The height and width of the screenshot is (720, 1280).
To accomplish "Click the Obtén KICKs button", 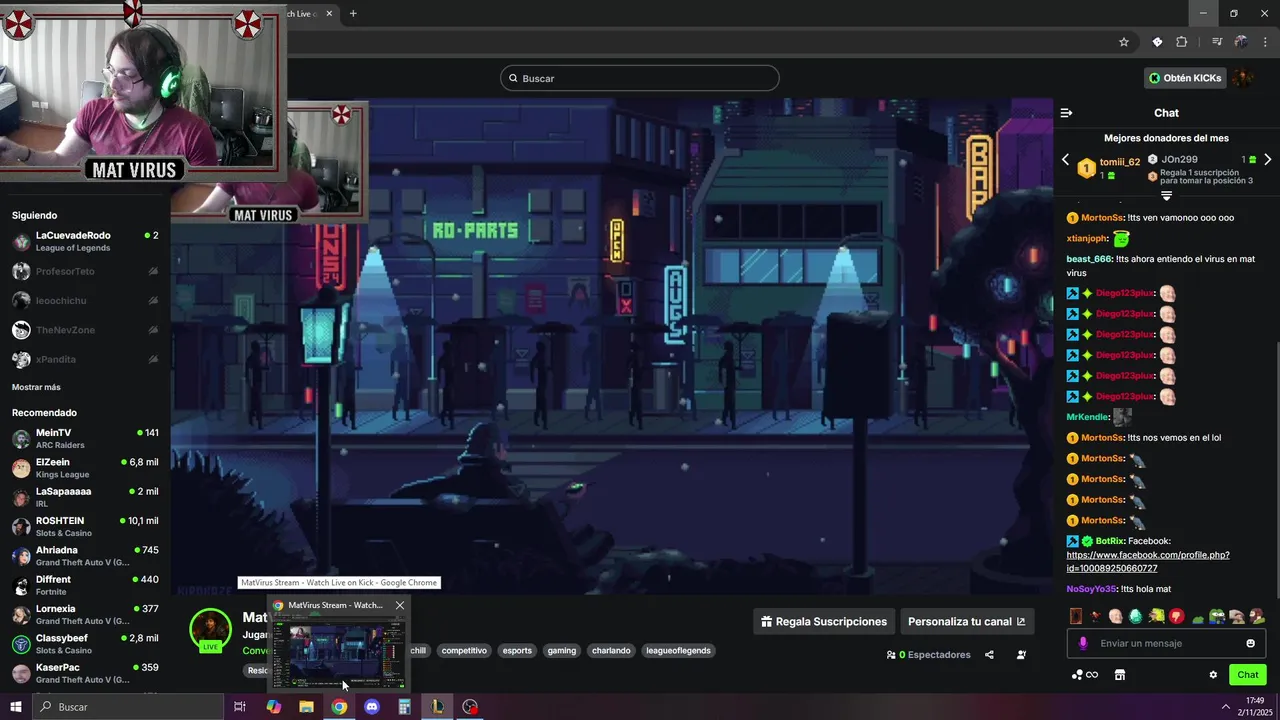I will pyautogui.click(x=1185, y=78).
